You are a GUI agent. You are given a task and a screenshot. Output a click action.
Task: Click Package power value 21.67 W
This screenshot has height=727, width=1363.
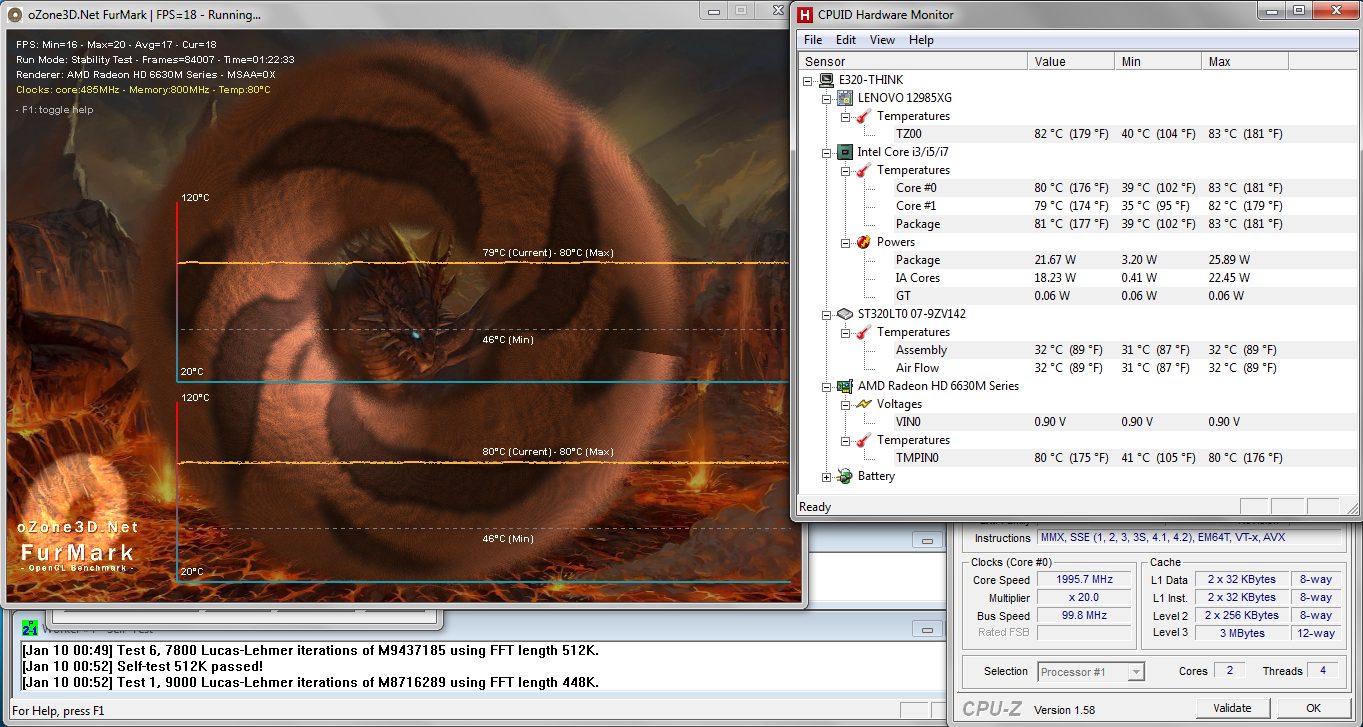point(1055,260)
